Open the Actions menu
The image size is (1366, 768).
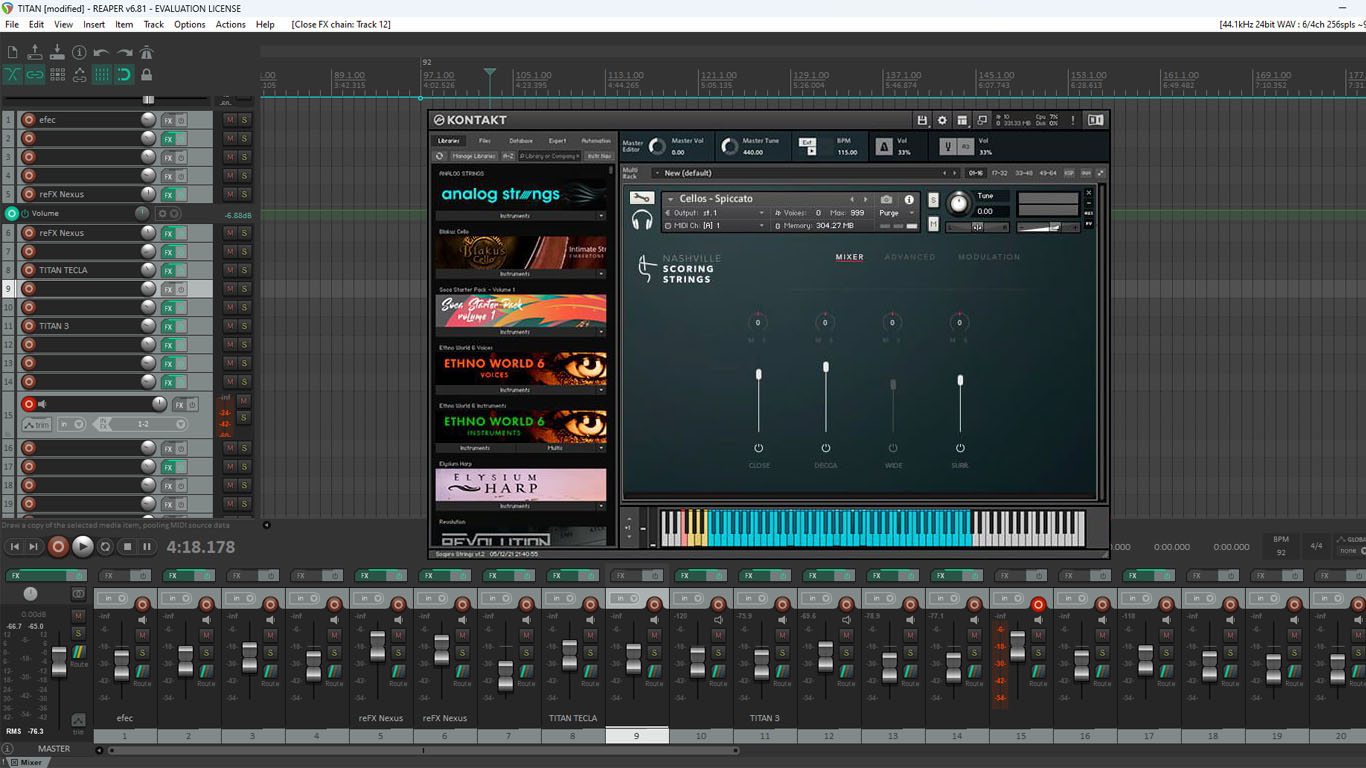click(x=230, y=24)
